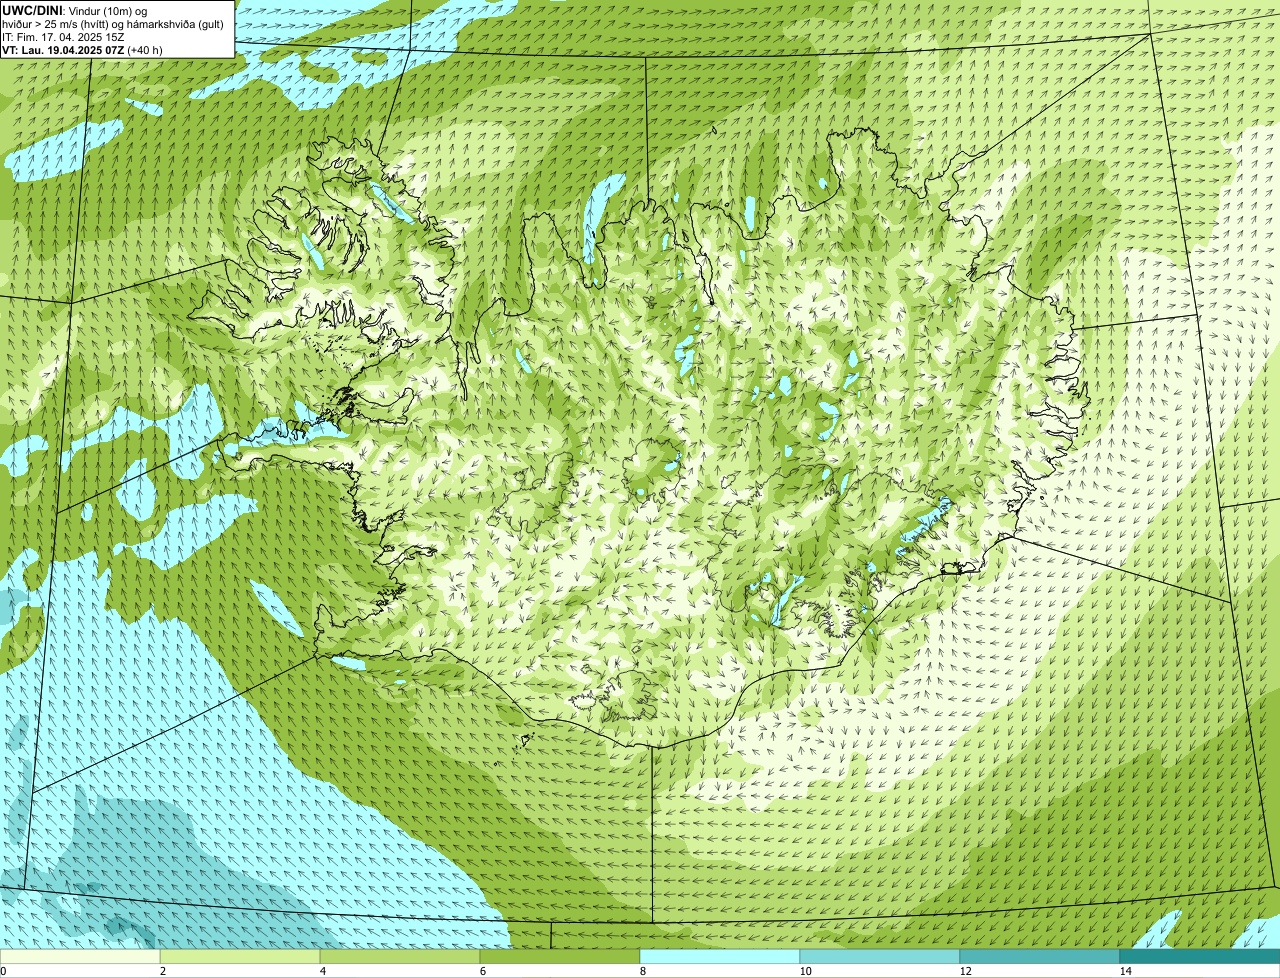1280x978 pixels.
Task: Click the legend scale label "2"
Action: coord(162,971)
